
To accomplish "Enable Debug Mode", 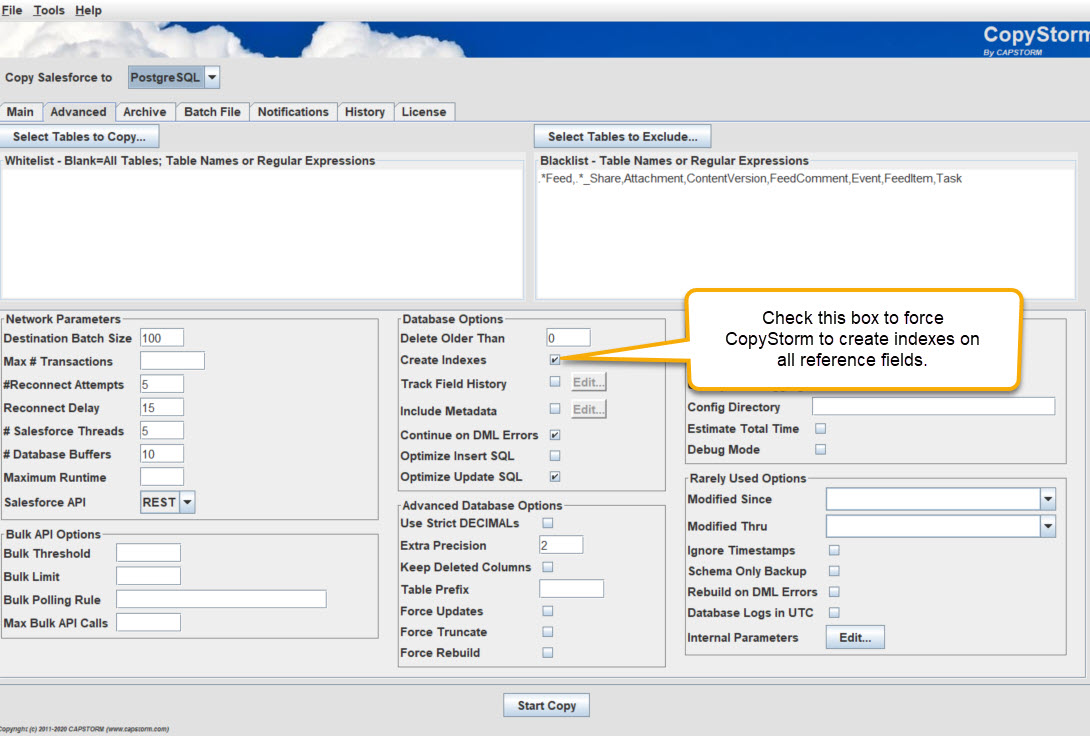I will (x=821, y=449).
